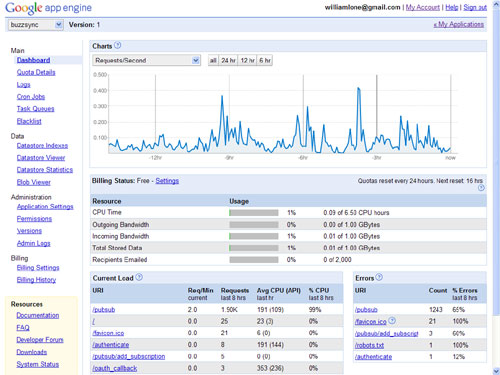Open the Current Load help icon
500x375 pixels.
139,277
